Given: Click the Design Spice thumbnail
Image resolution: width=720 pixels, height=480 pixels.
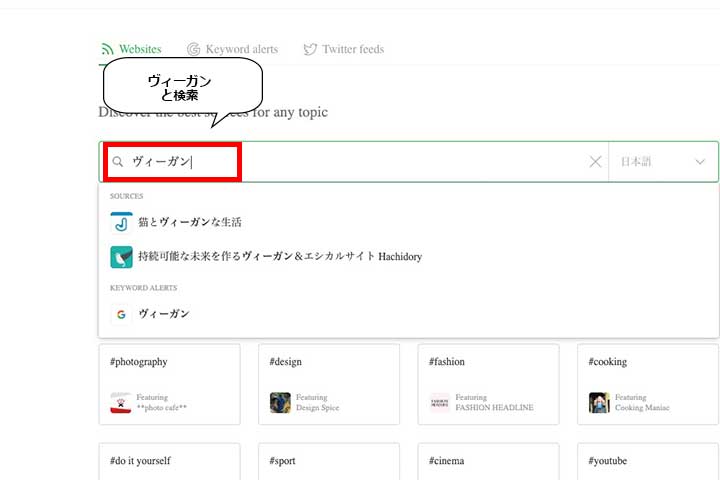Looking at the screenshot, I should pos(280,403).
